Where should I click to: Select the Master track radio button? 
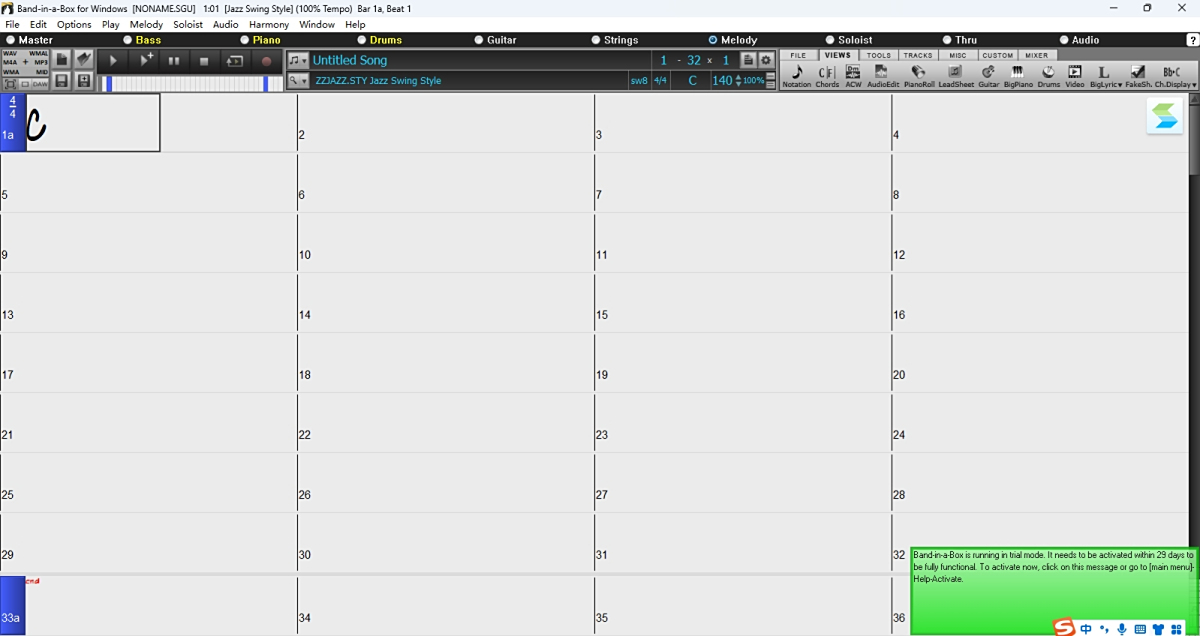click(11, 40)
